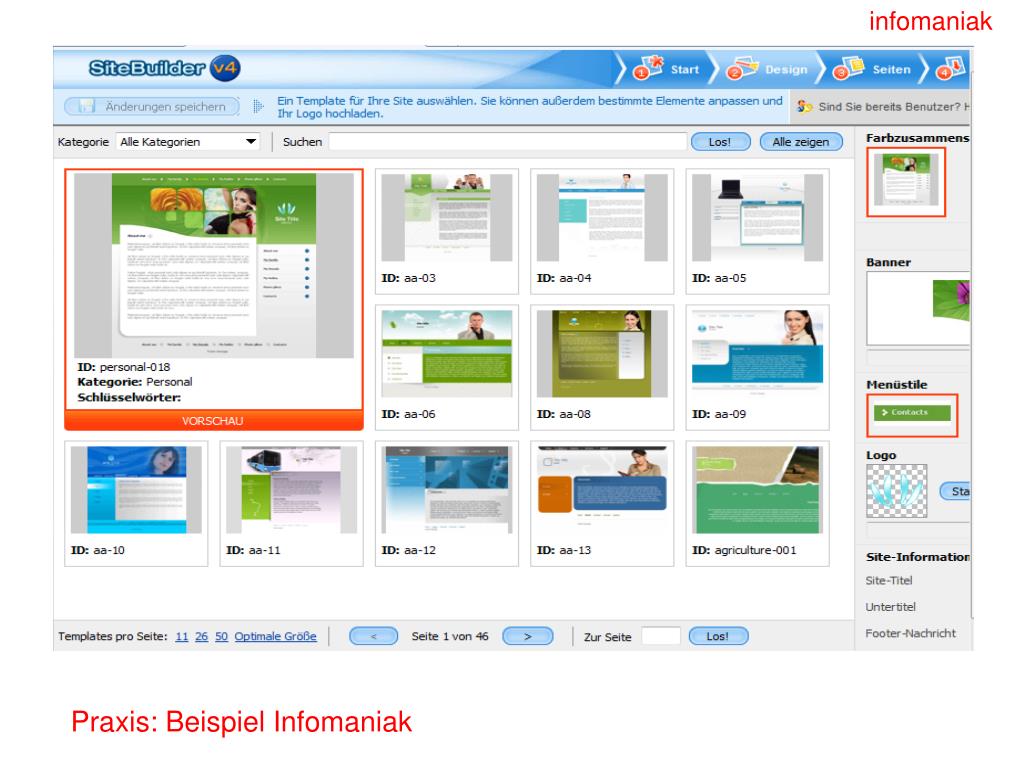Select the green Farbzusammenstellung color scheme
The height and width of the screenshot is (768, 1024).
906,182
